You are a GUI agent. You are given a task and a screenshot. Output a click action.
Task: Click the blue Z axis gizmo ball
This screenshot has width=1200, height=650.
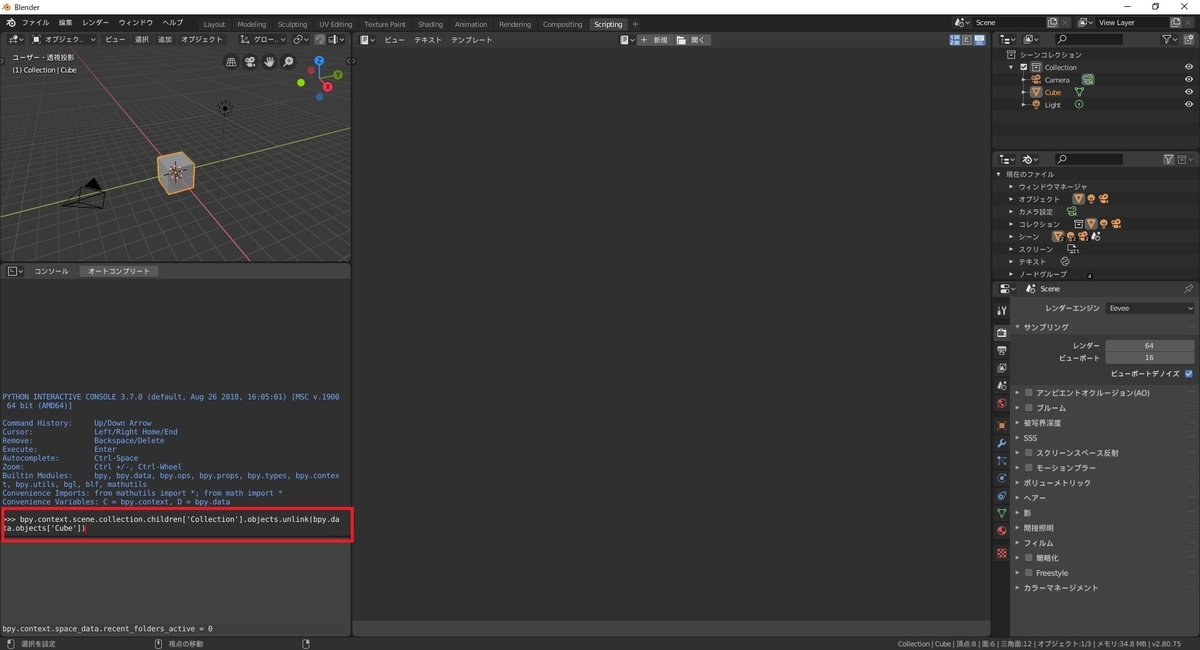point(319,61)
